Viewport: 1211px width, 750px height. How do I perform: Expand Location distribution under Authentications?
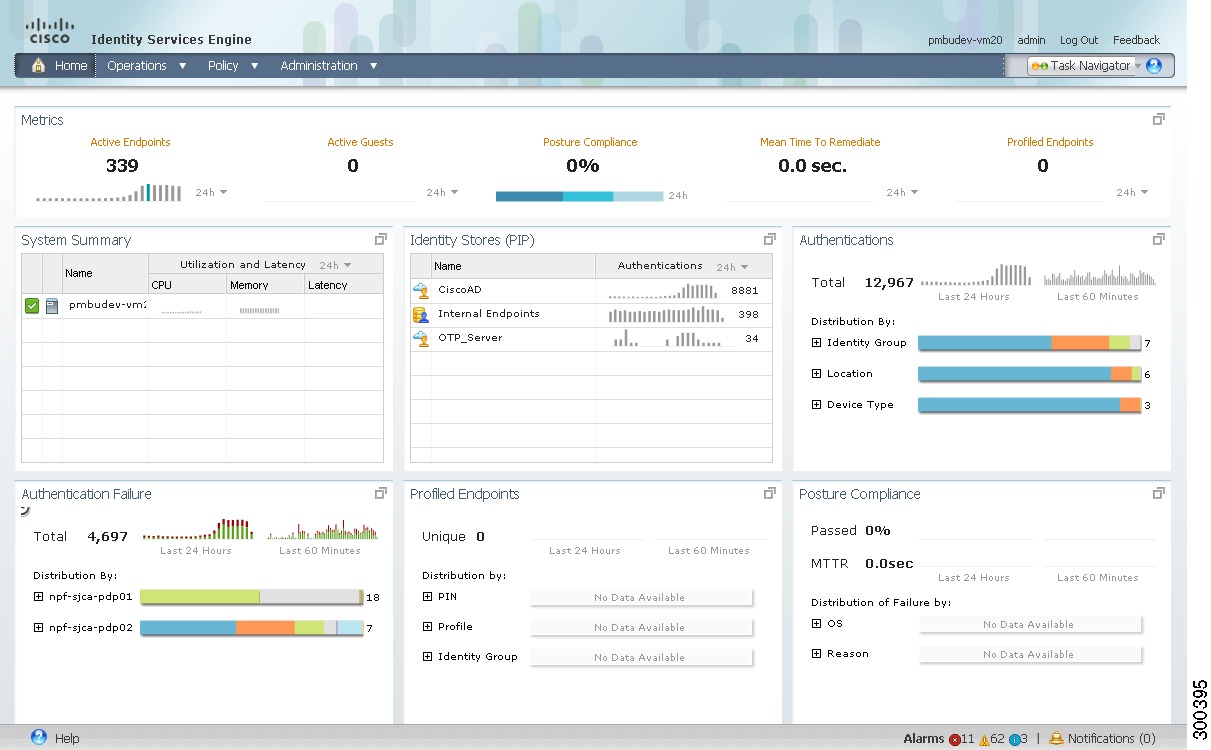(x=816, y=374)
